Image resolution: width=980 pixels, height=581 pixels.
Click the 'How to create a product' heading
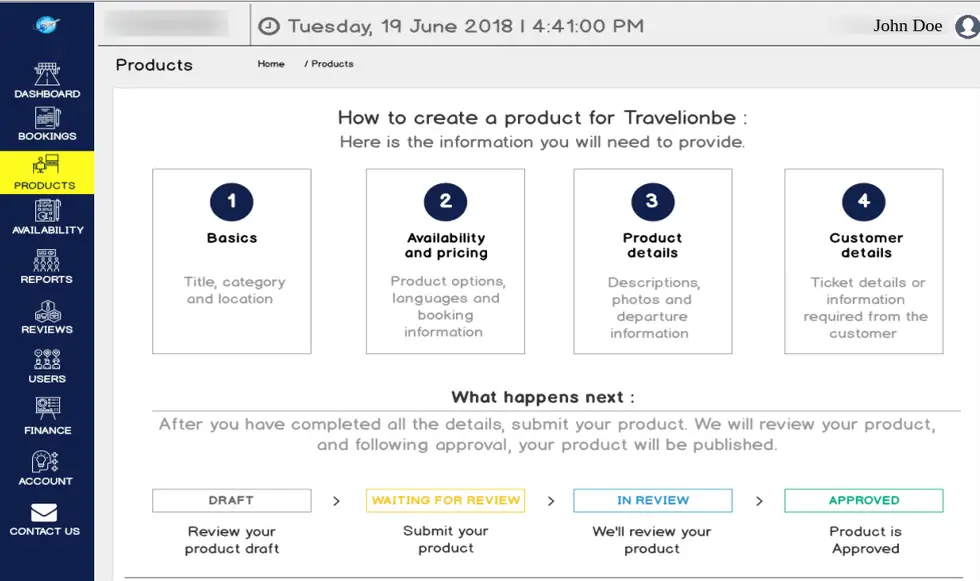(x=542, y=117)
